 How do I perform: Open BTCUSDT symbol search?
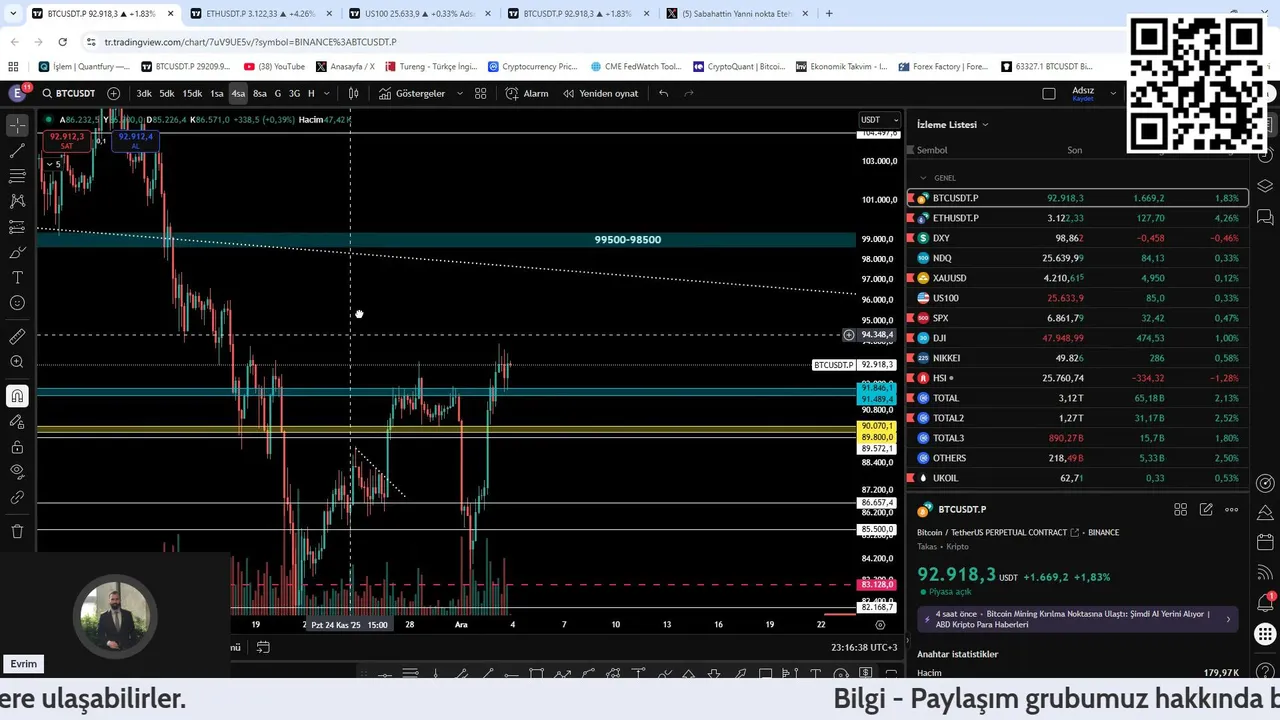tap(67, 93)
